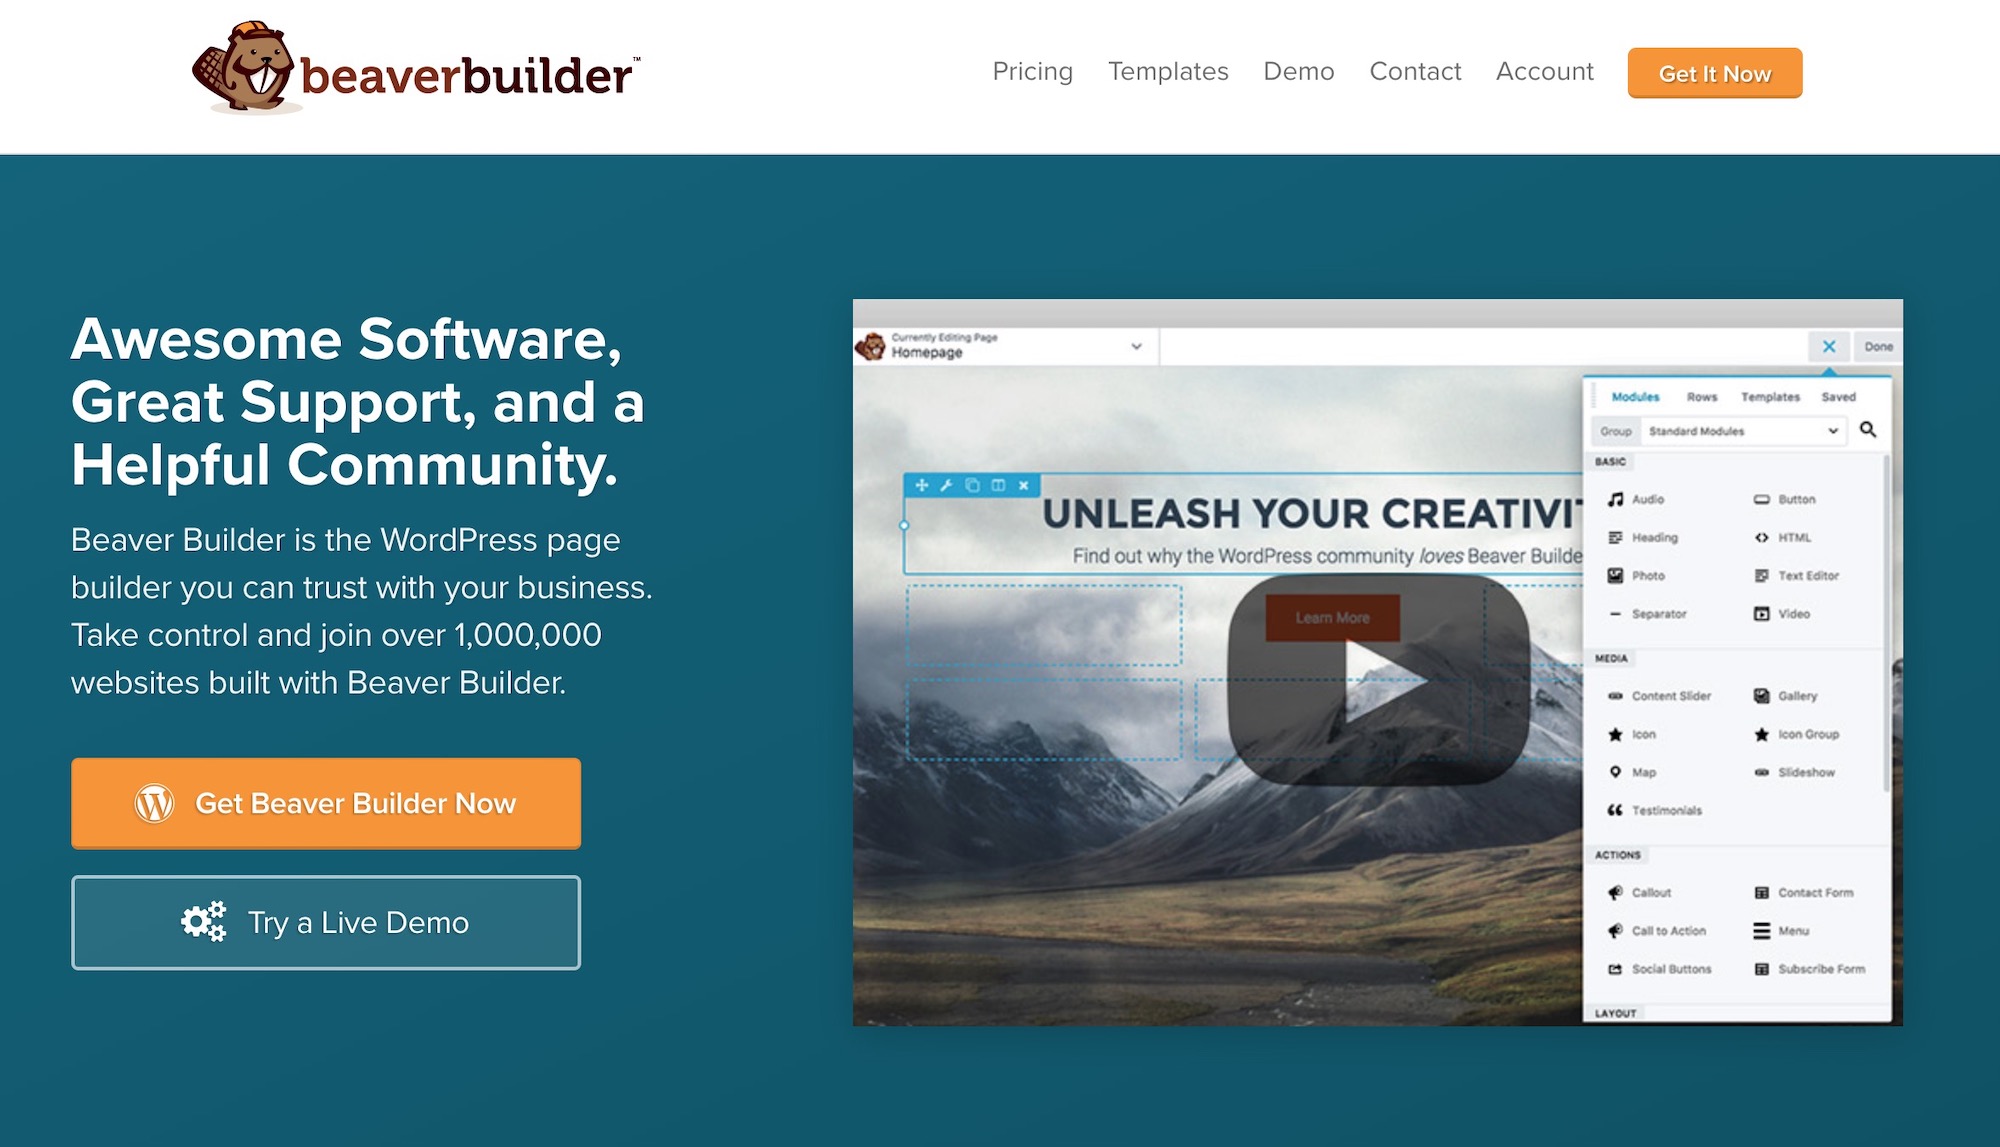Click the Audio module icon
The width and height of the screenshot is (2000, 1147).
[x=1615, y=499]
